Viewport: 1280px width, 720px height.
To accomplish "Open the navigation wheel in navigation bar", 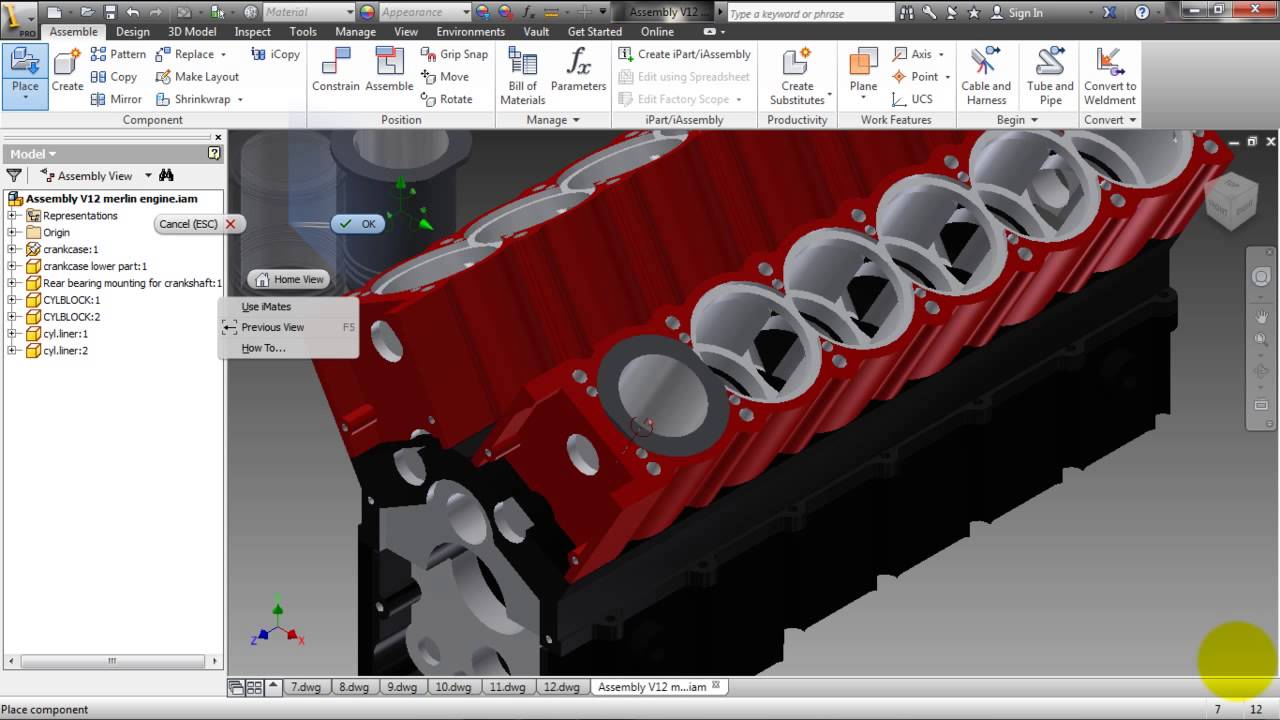I will point(1261,277).
